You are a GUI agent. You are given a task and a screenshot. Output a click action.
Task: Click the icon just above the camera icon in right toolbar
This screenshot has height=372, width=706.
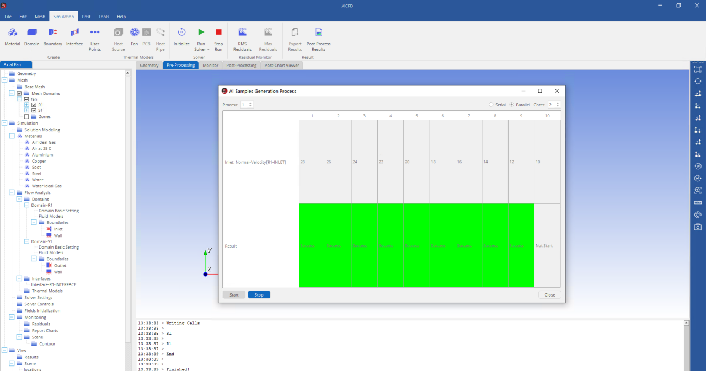click(x=698, y=215)
